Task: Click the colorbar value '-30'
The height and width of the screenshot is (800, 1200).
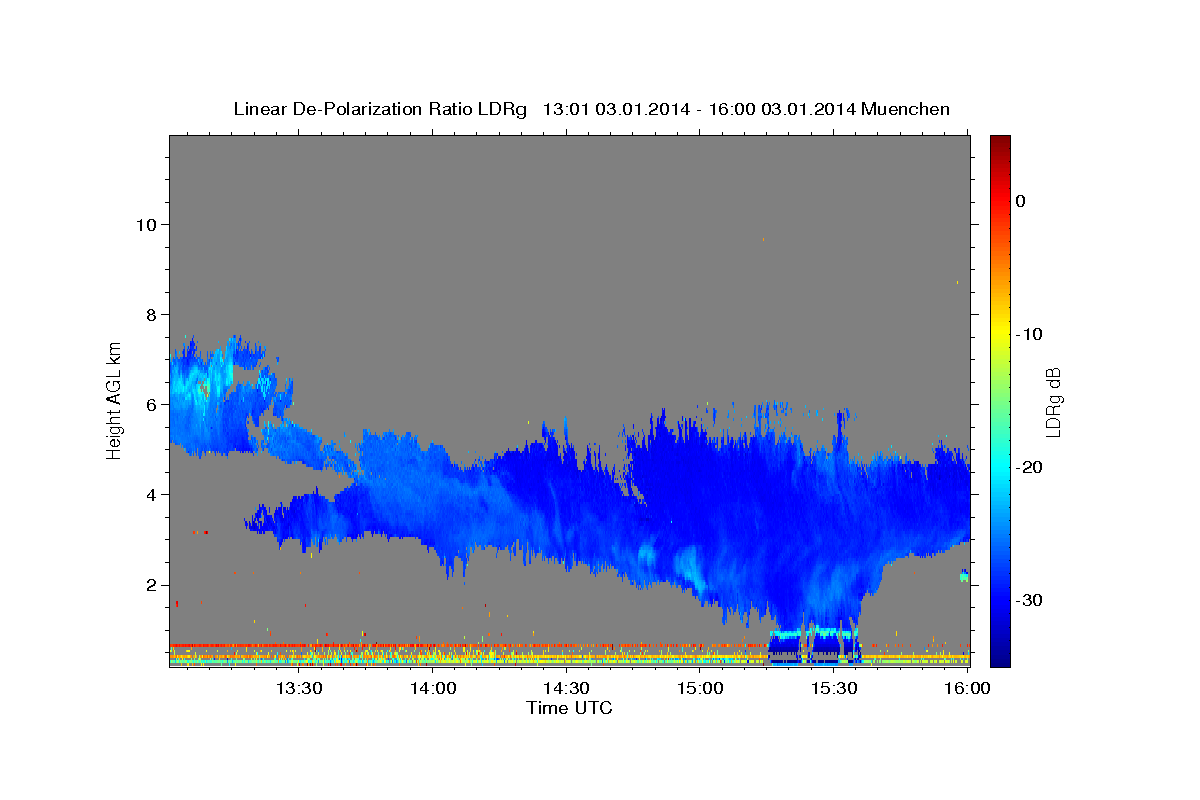Action: pos(1030,600)
